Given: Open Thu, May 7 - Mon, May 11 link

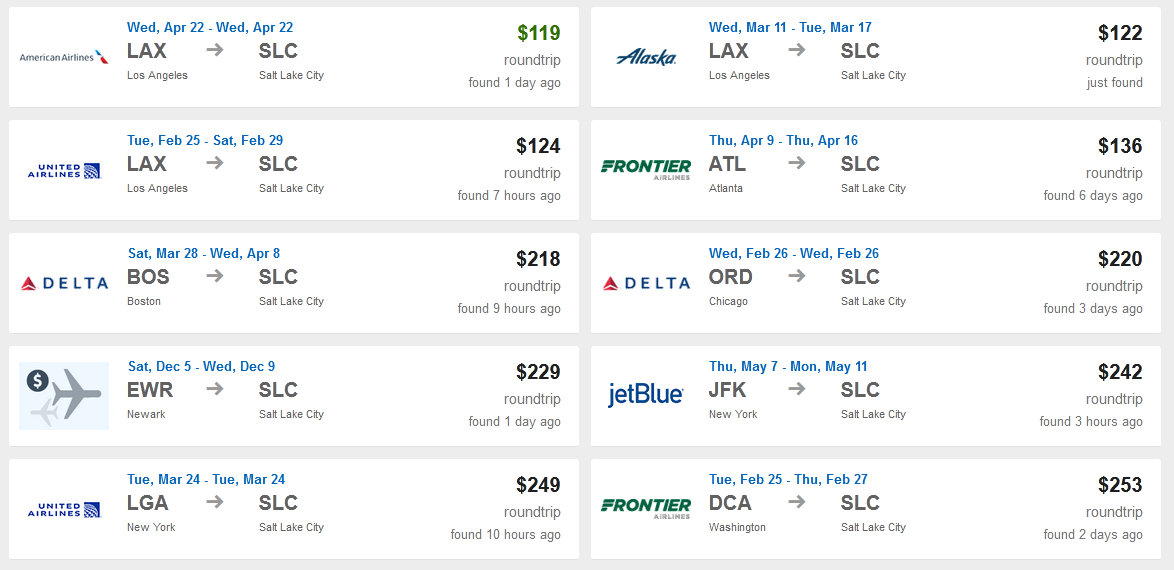Looking at the screenshot, I should point(788,366).
